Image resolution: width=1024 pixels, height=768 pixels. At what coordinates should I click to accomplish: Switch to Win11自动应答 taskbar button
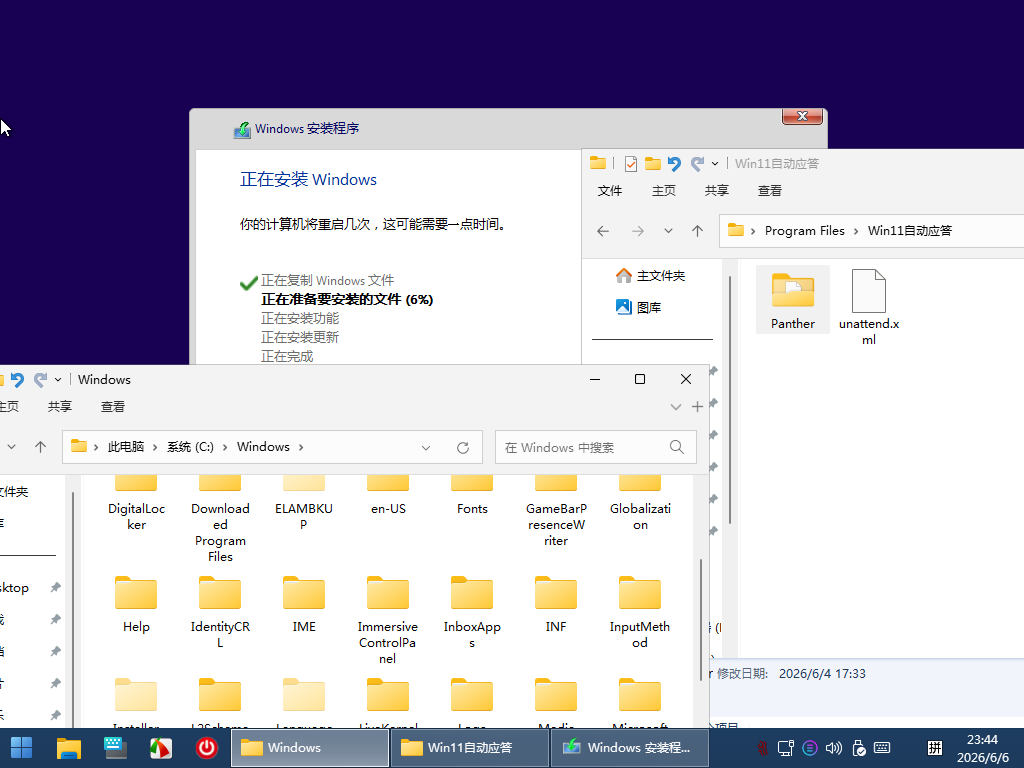point(470,748)
